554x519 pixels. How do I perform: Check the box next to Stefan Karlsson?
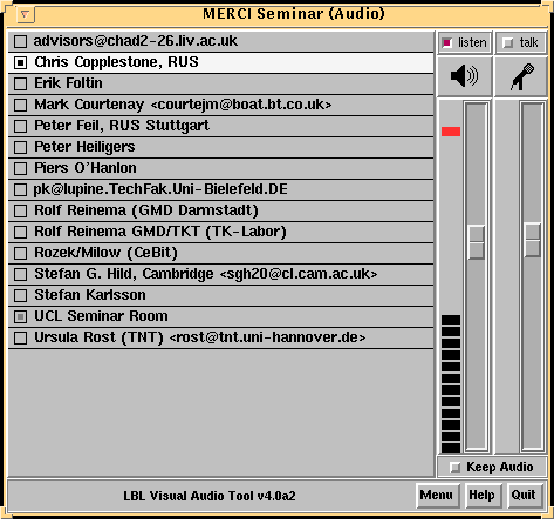point(20,295)
